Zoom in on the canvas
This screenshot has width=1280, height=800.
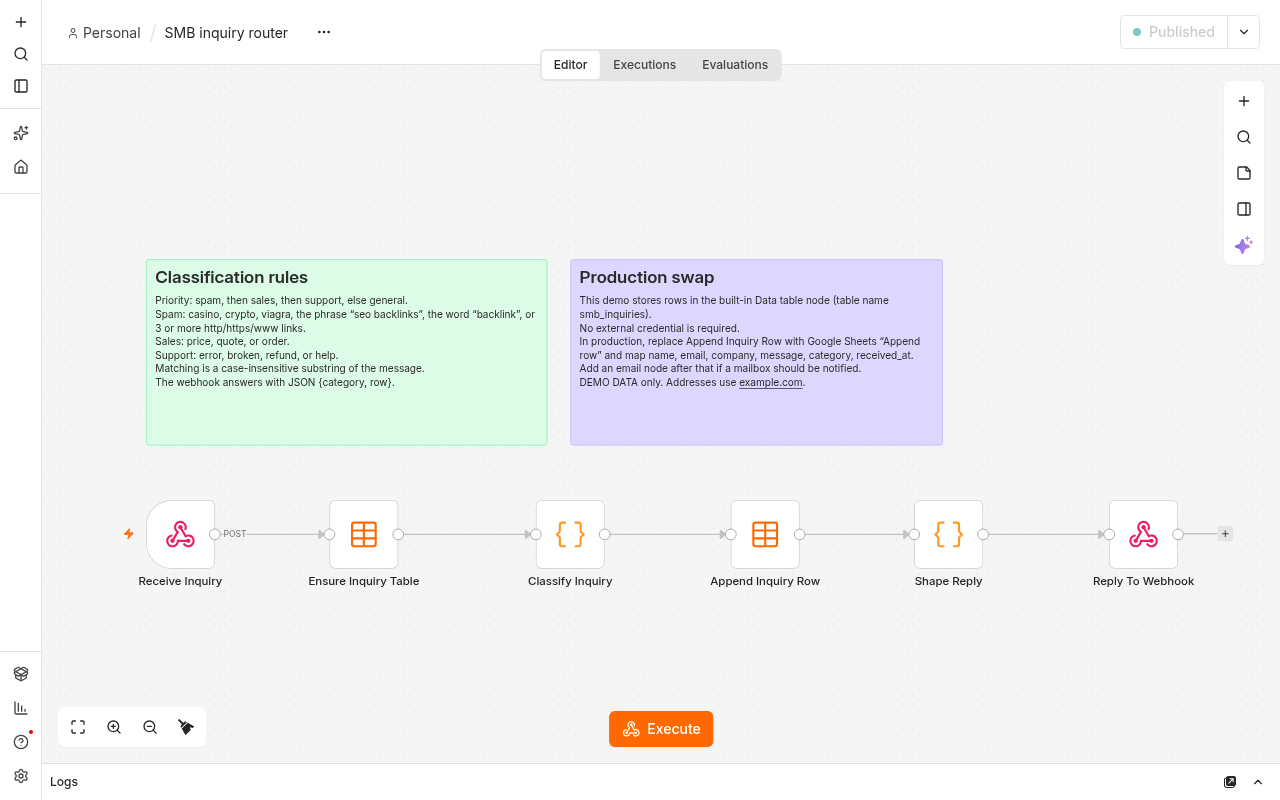[x=114, y=727]
